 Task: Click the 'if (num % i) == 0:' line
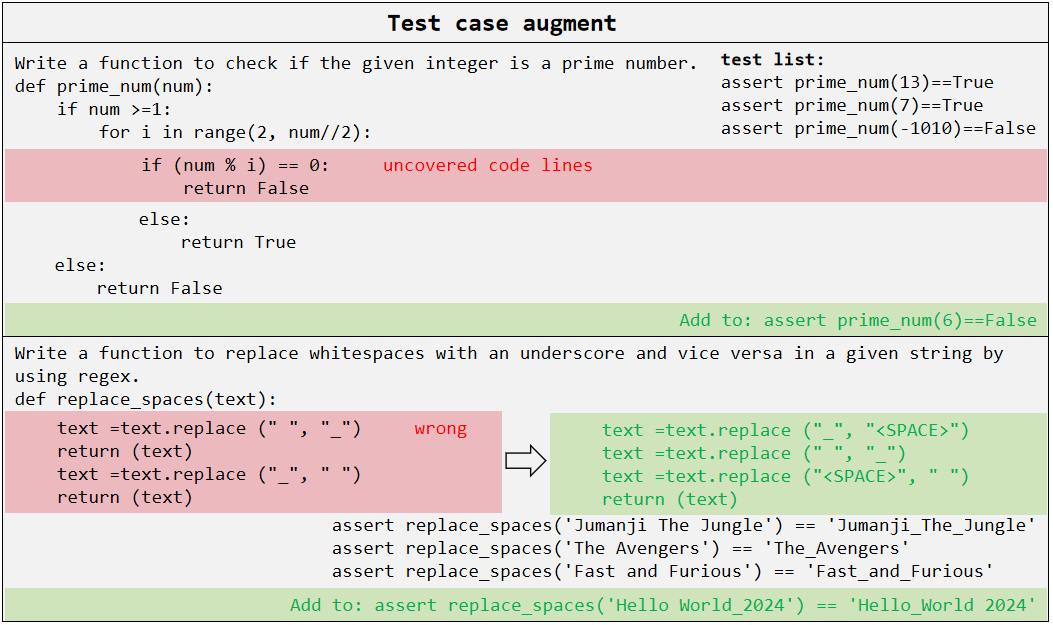point(235,166)
